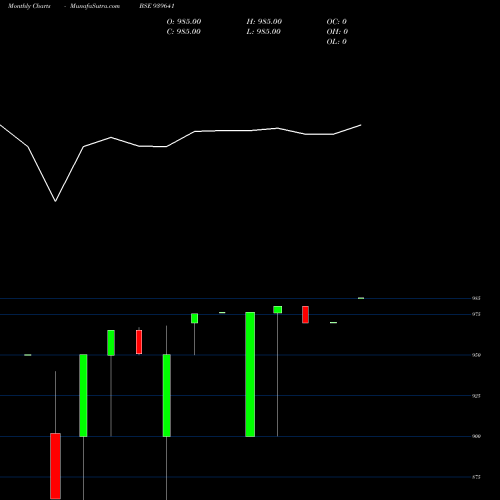Click the 875 price axis label
Image resolution: width=500 pixels, height=500 pixels.
click(x=476, y=477)
